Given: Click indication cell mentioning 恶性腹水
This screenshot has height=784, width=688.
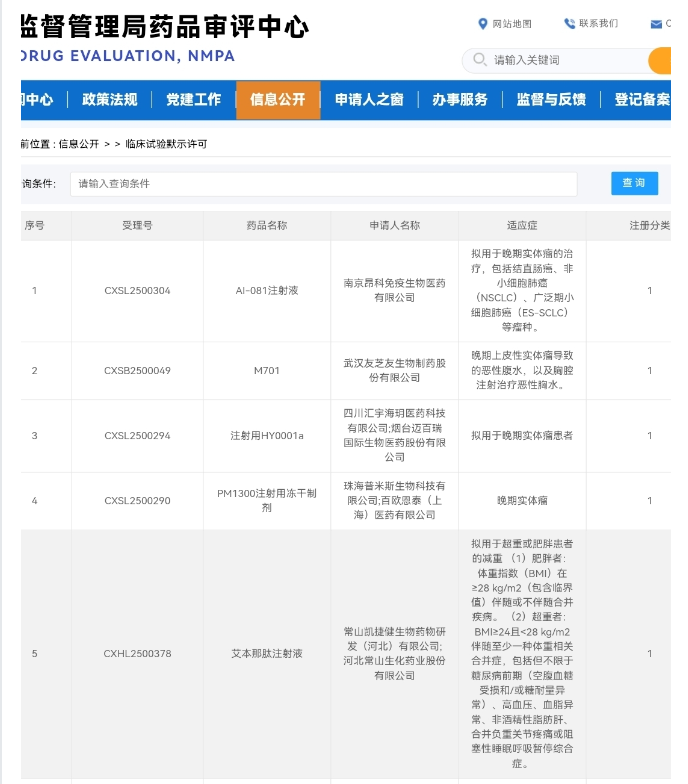Looking at the screenshot, I should (522, 370).
